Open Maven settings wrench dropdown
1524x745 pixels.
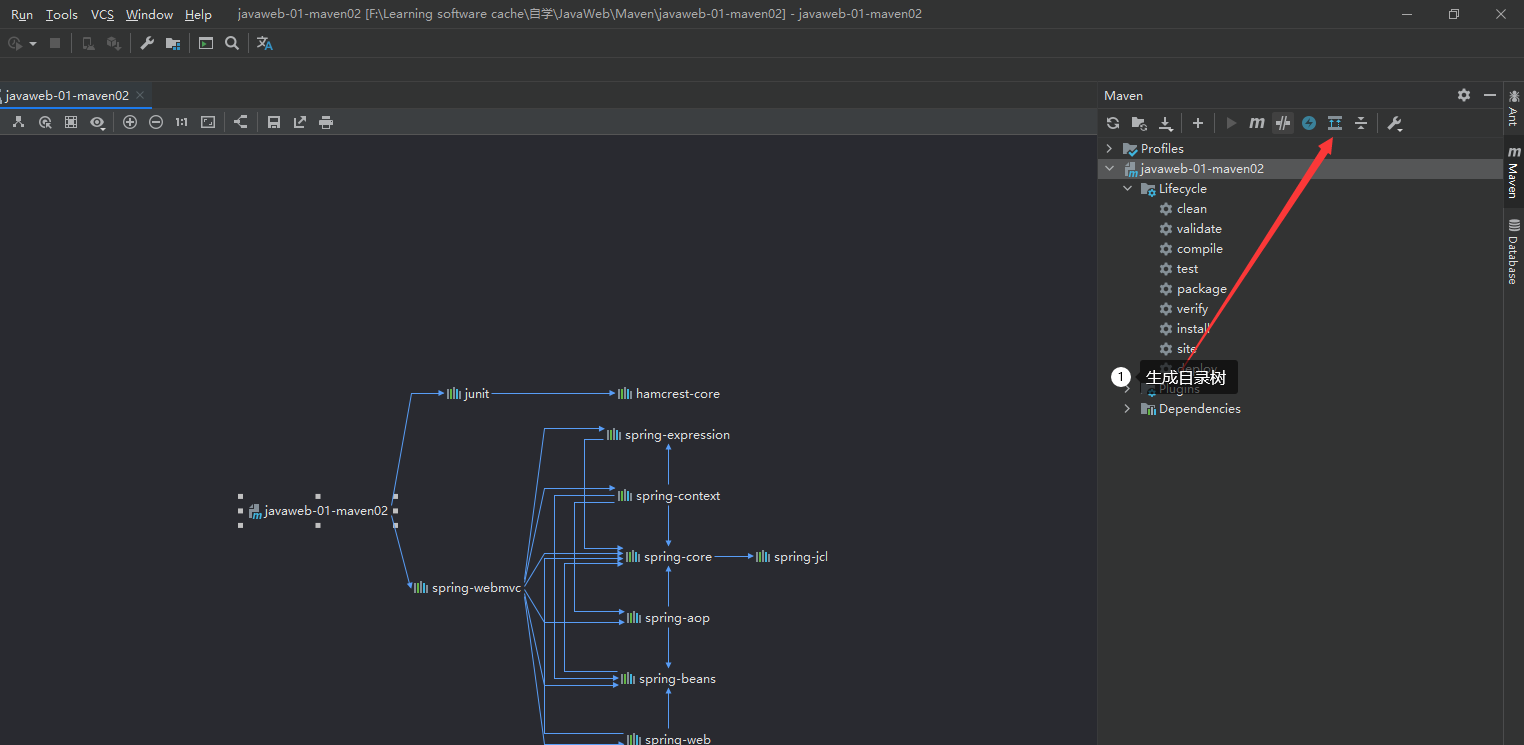[1395, 123]
